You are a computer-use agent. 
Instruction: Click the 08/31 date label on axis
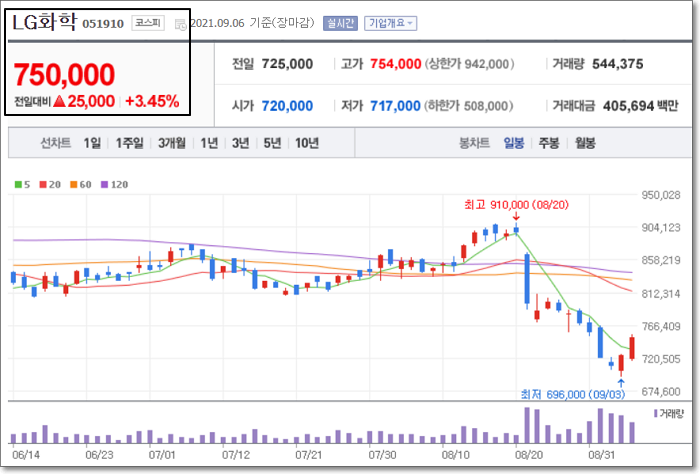601,455
